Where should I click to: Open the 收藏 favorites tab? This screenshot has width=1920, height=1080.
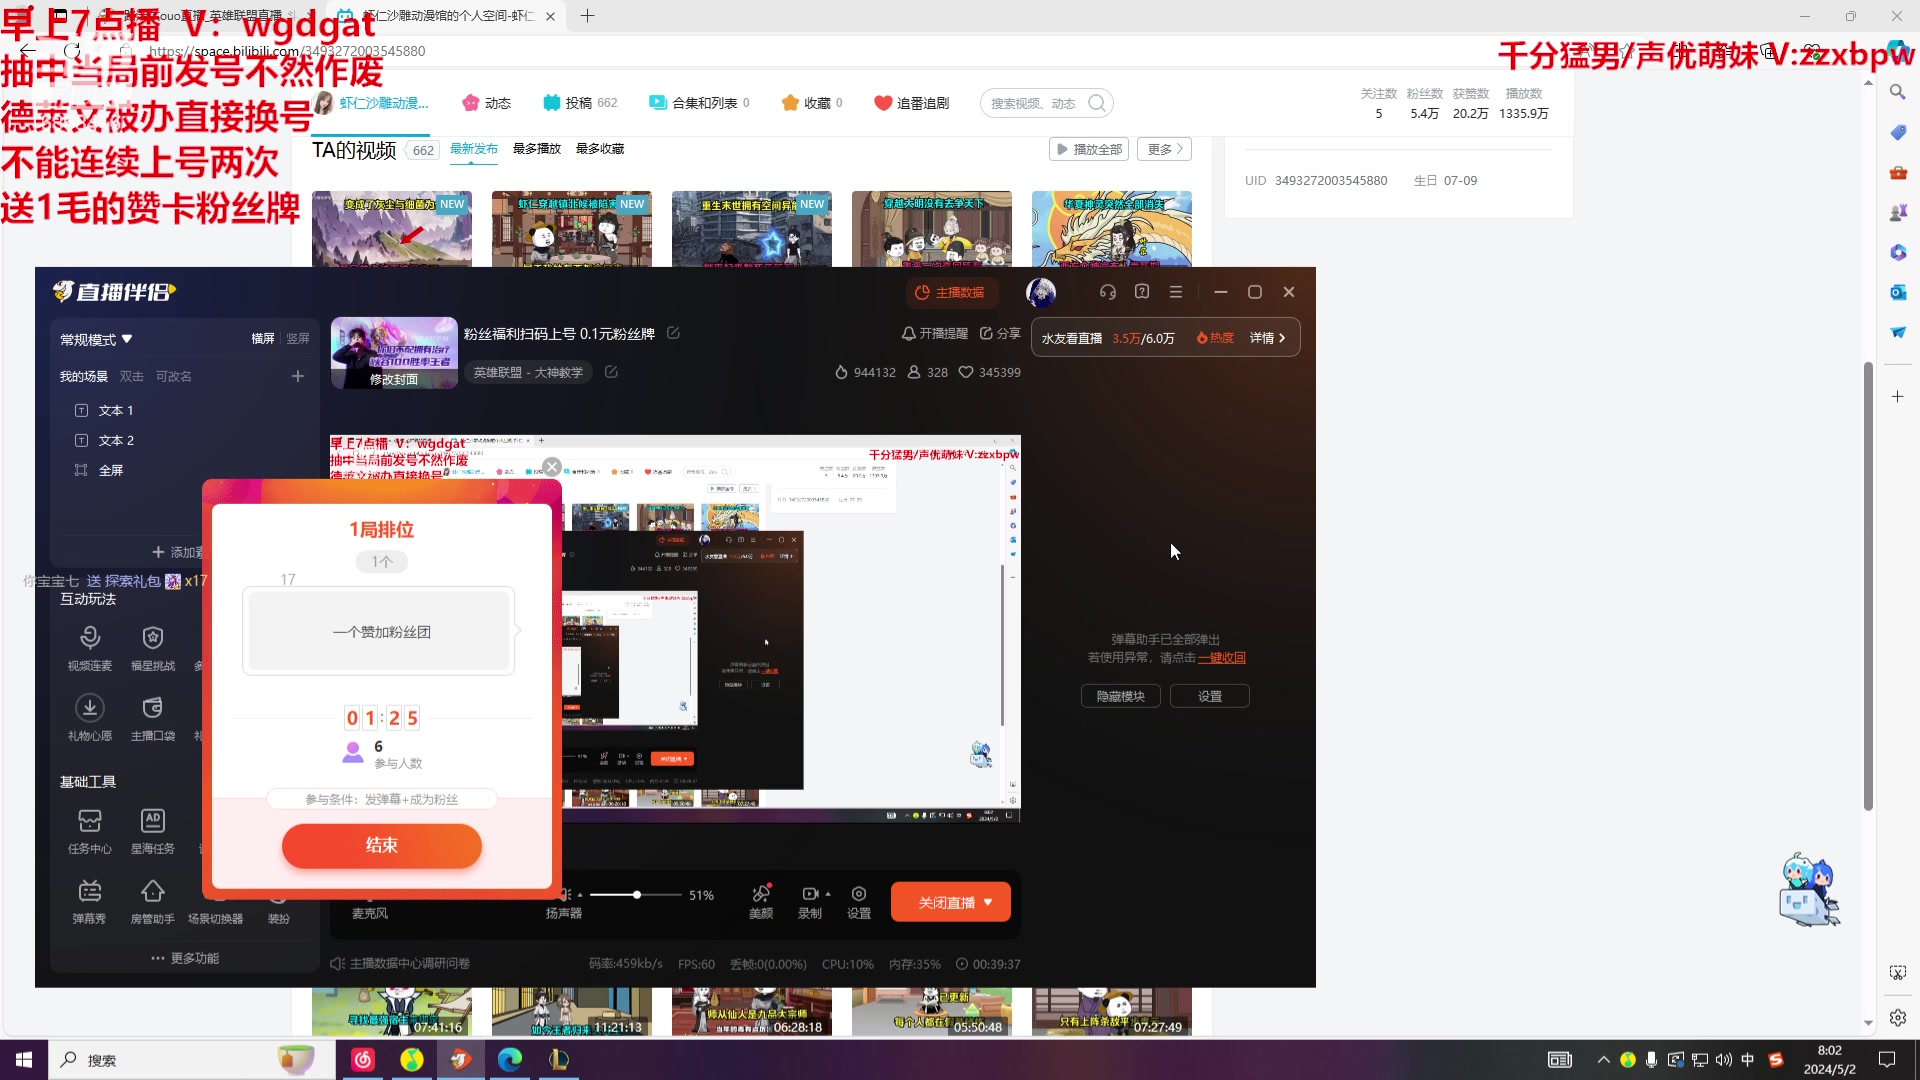(812, 103)
